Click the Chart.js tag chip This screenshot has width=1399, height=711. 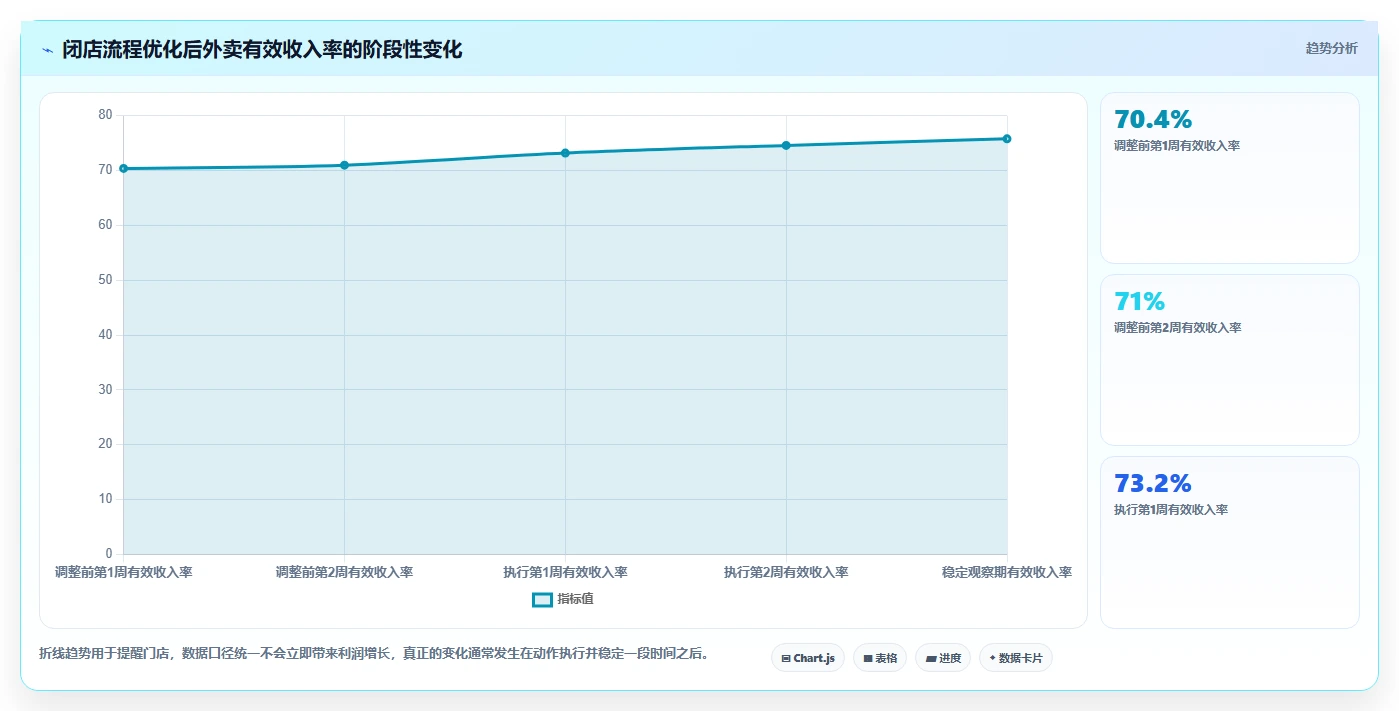point(808,658)
